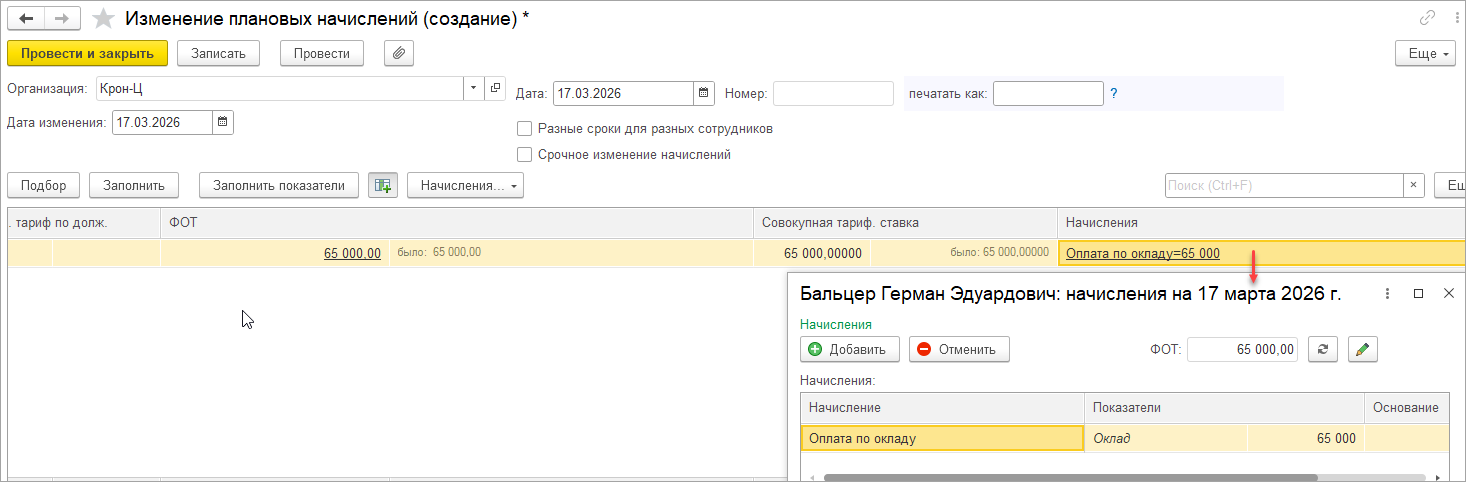
Task: Click the forward navigation arrow
Action: (62, 19)
